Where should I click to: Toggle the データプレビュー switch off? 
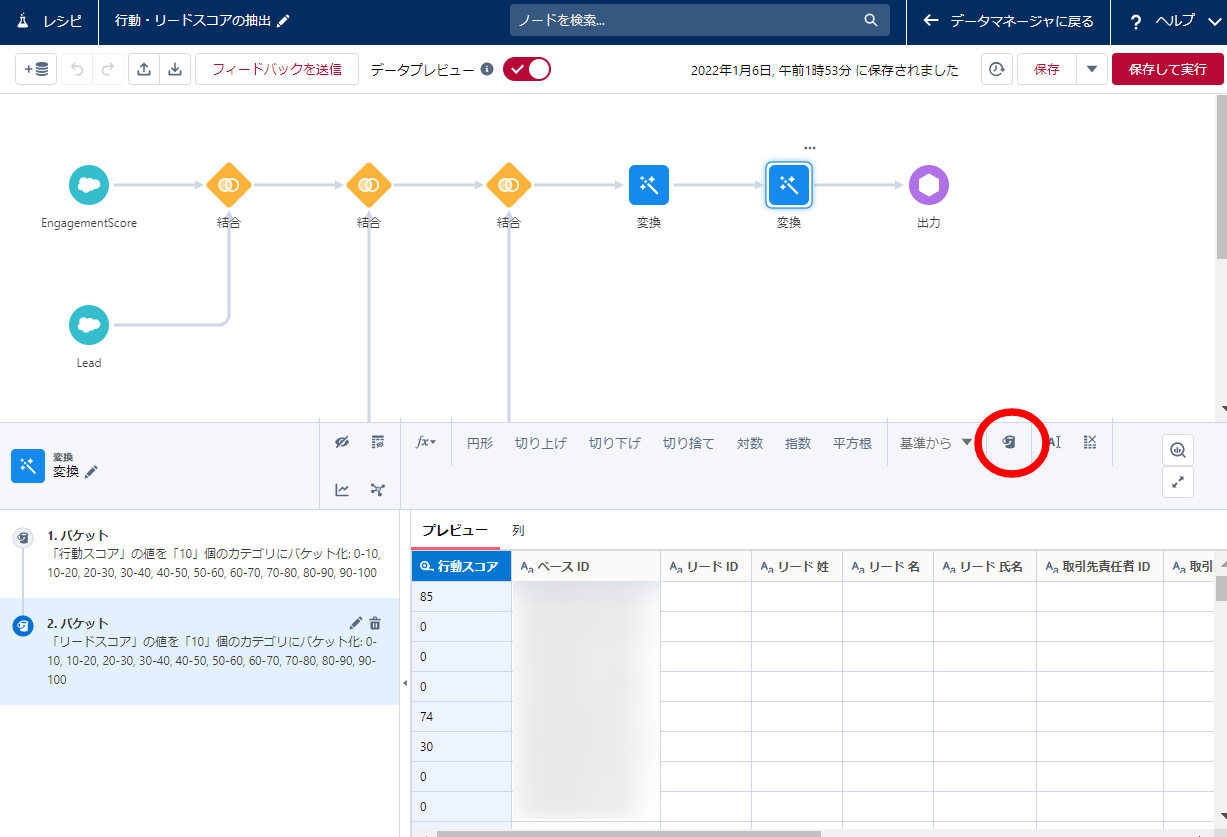point(527,69)
